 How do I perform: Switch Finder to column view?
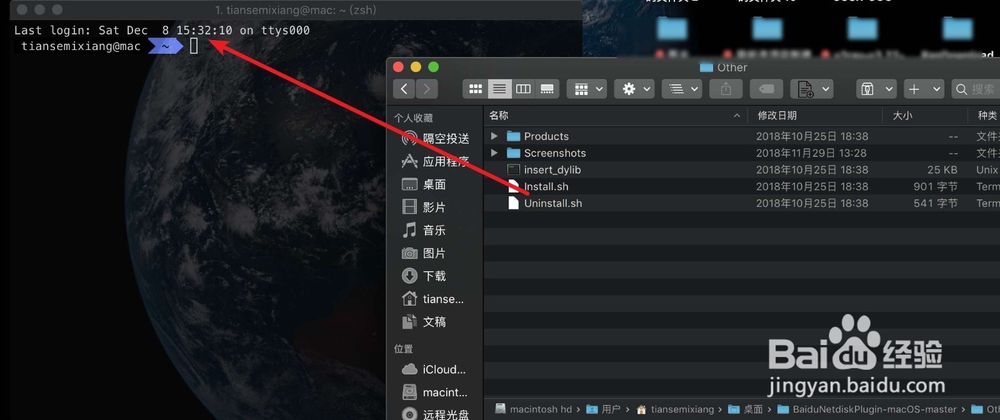pos(523,89)
